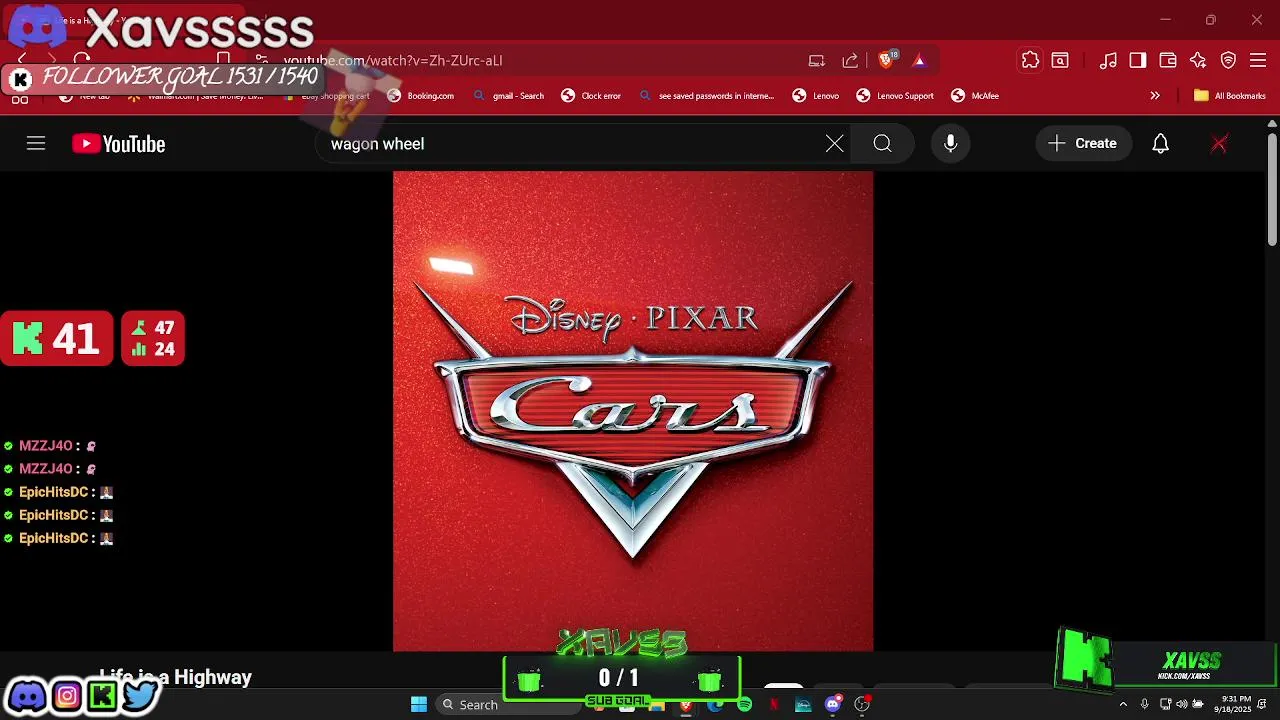Open the Booking.com bookmark
Image resolution: width=1280 pixels, height=720 pixels.
pos(421,96)
